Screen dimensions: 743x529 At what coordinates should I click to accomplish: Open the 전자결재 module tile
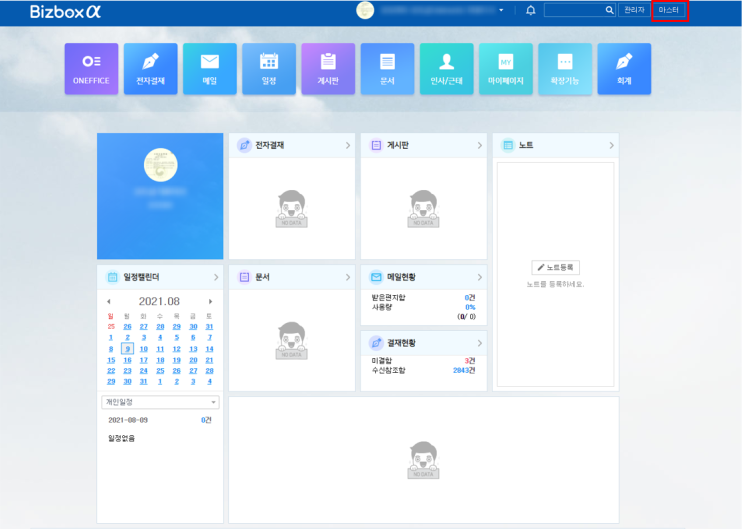pos(151,69)
